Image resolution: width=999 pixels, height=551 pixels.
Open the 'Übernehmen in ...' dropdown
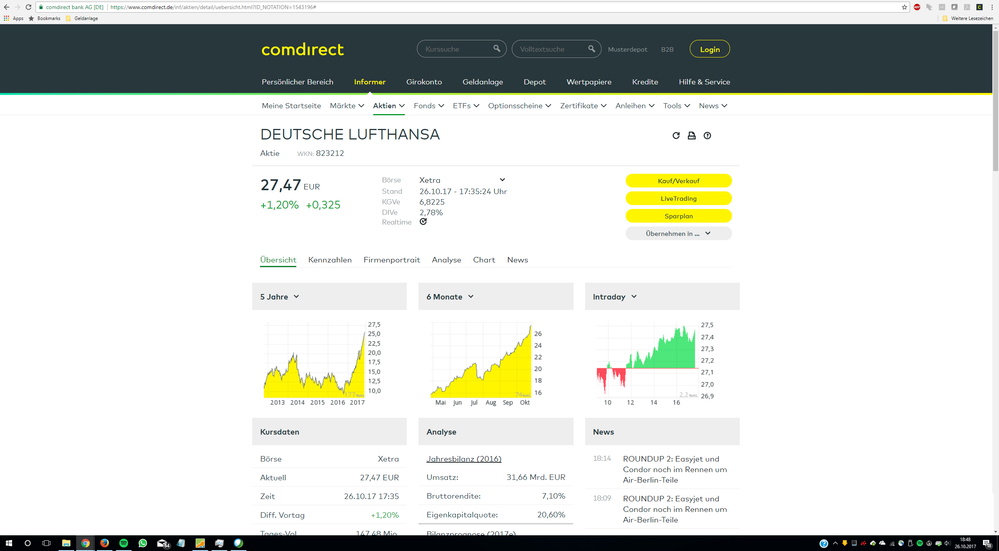(678, 233)
